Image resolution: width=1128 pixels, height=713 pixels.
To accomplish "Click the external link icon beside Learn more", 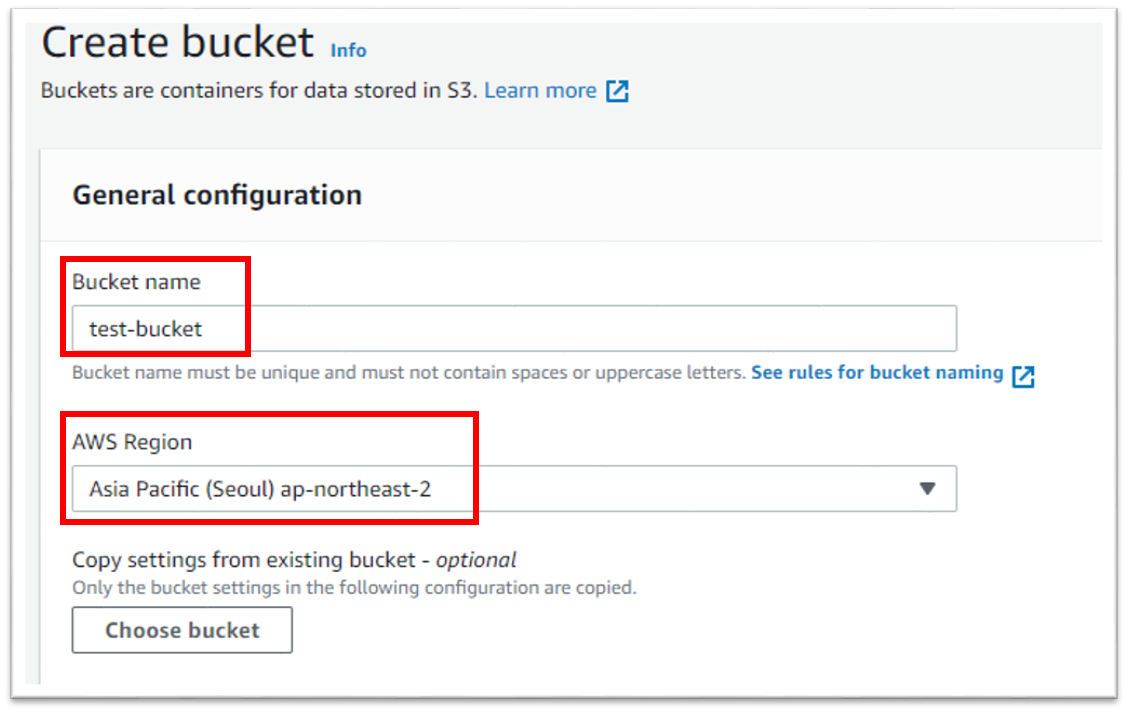I will 618,90.
